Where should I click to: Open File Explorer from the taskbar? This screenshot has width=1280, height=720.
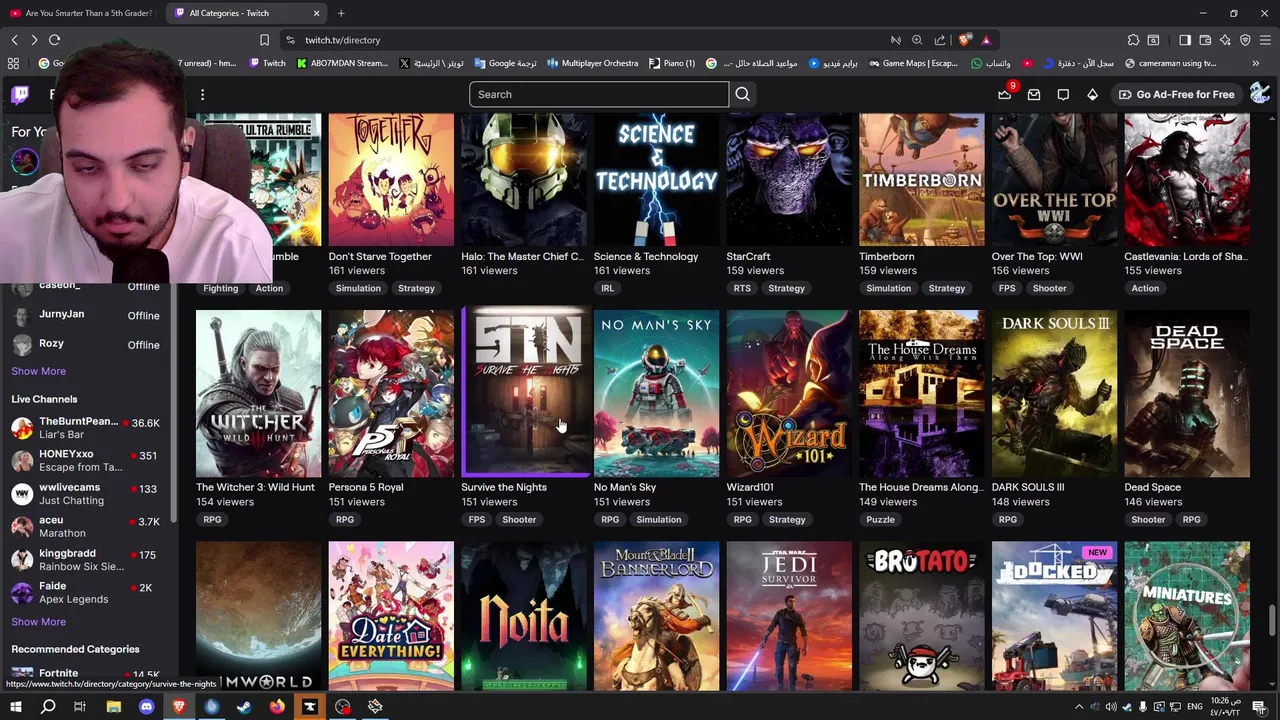tap(113, 707)
